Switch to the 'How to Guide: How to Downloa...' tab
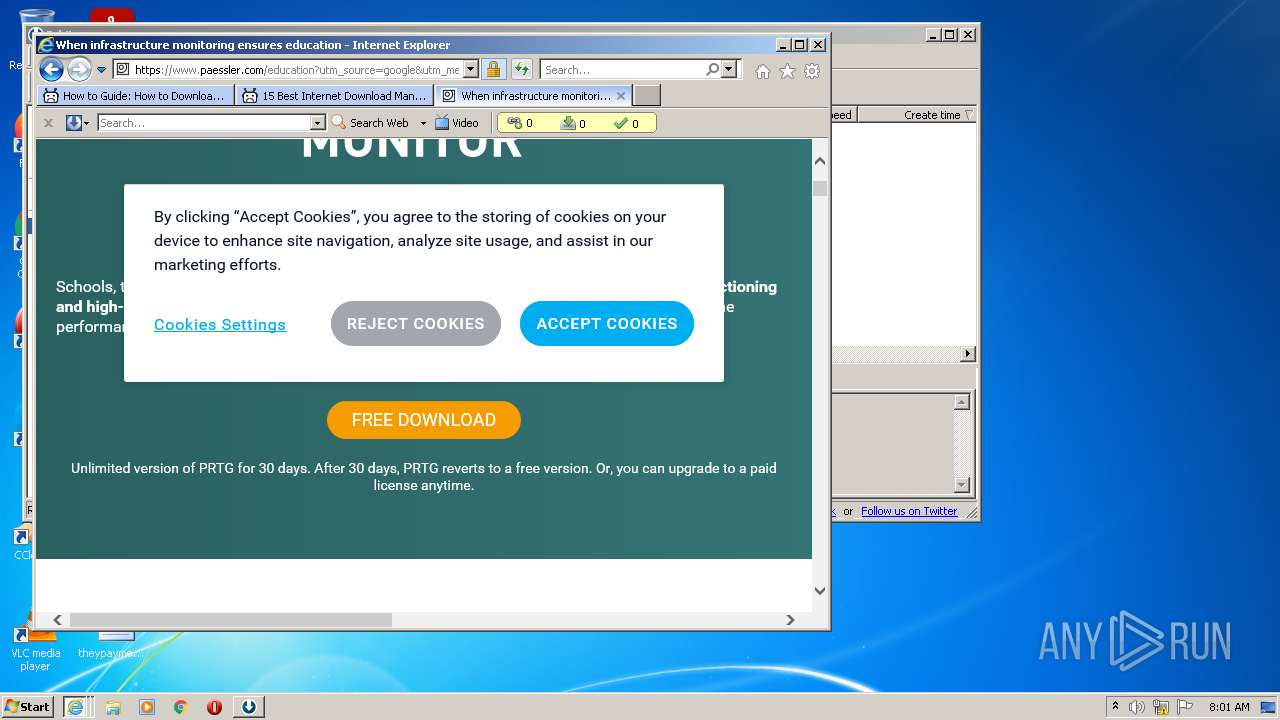This screenshot has width=1280, height=720. click(136, 96)
